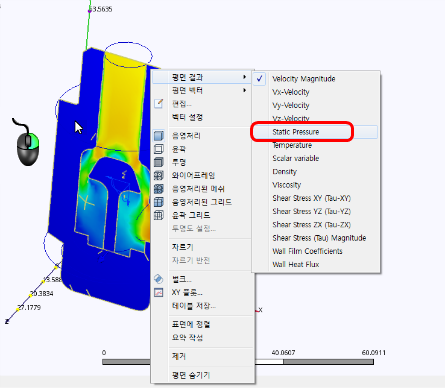The height and width of the screenshot is (388, 445).
Task: Open the 투명도 설정... menu entry
Action: click(x=194, y=229)
